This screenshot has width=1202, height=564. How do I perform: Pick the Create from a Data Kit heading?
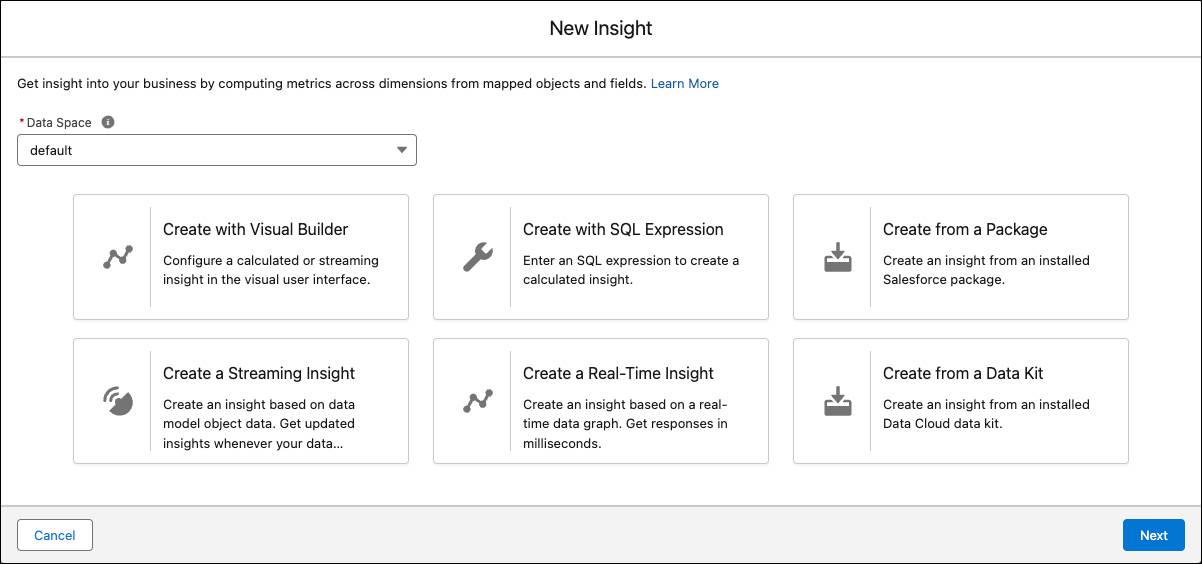(963, 373)
